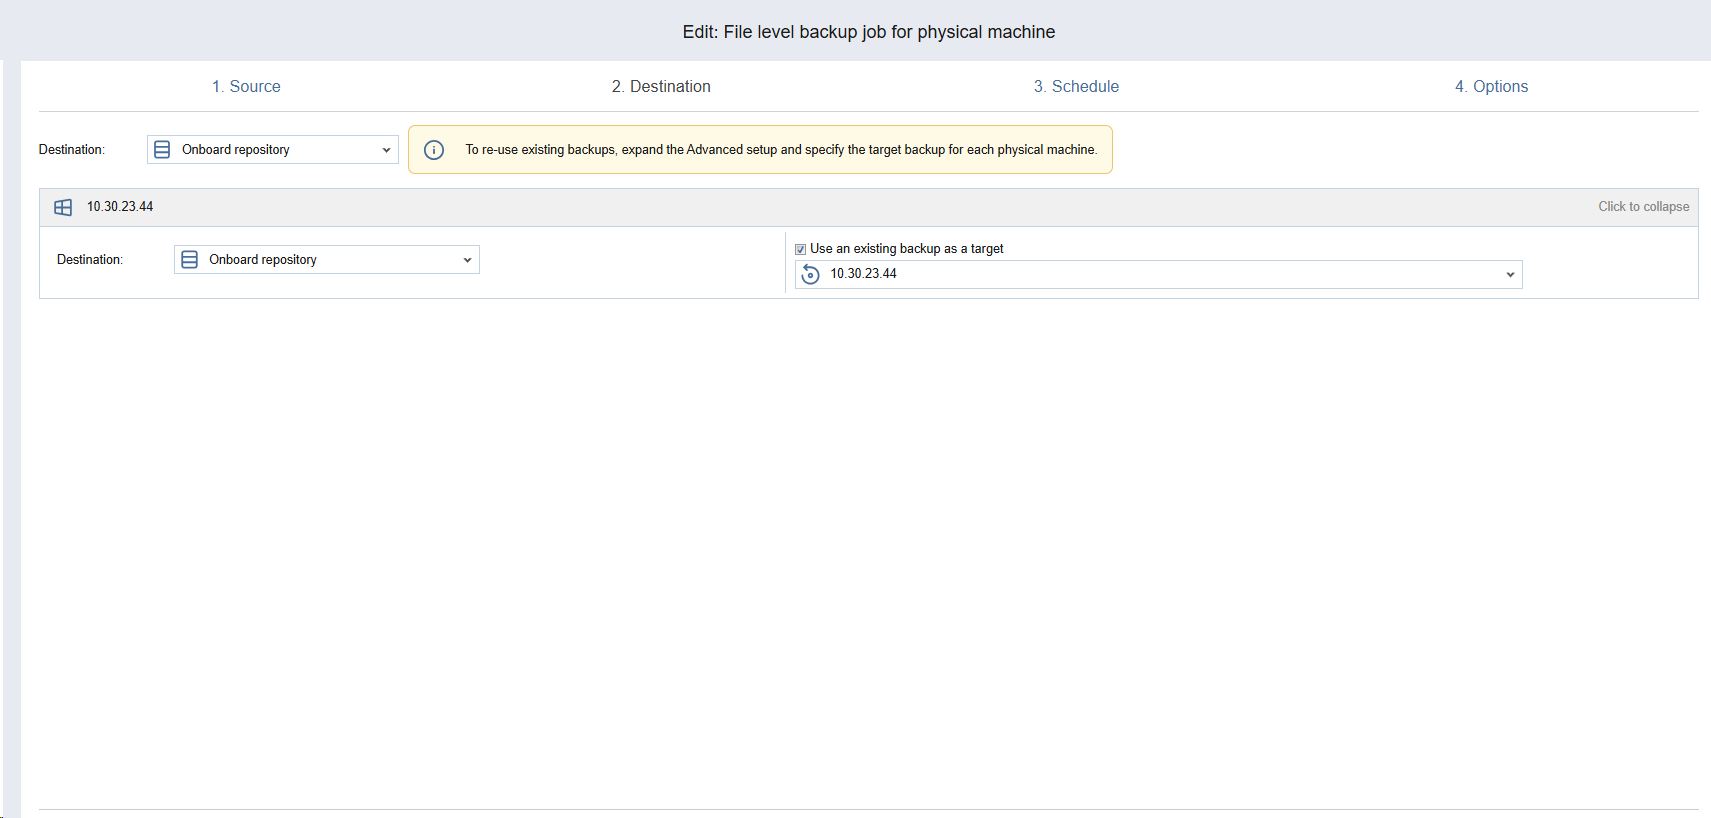Click the info icon in the yellow banner

click(434, 150)
